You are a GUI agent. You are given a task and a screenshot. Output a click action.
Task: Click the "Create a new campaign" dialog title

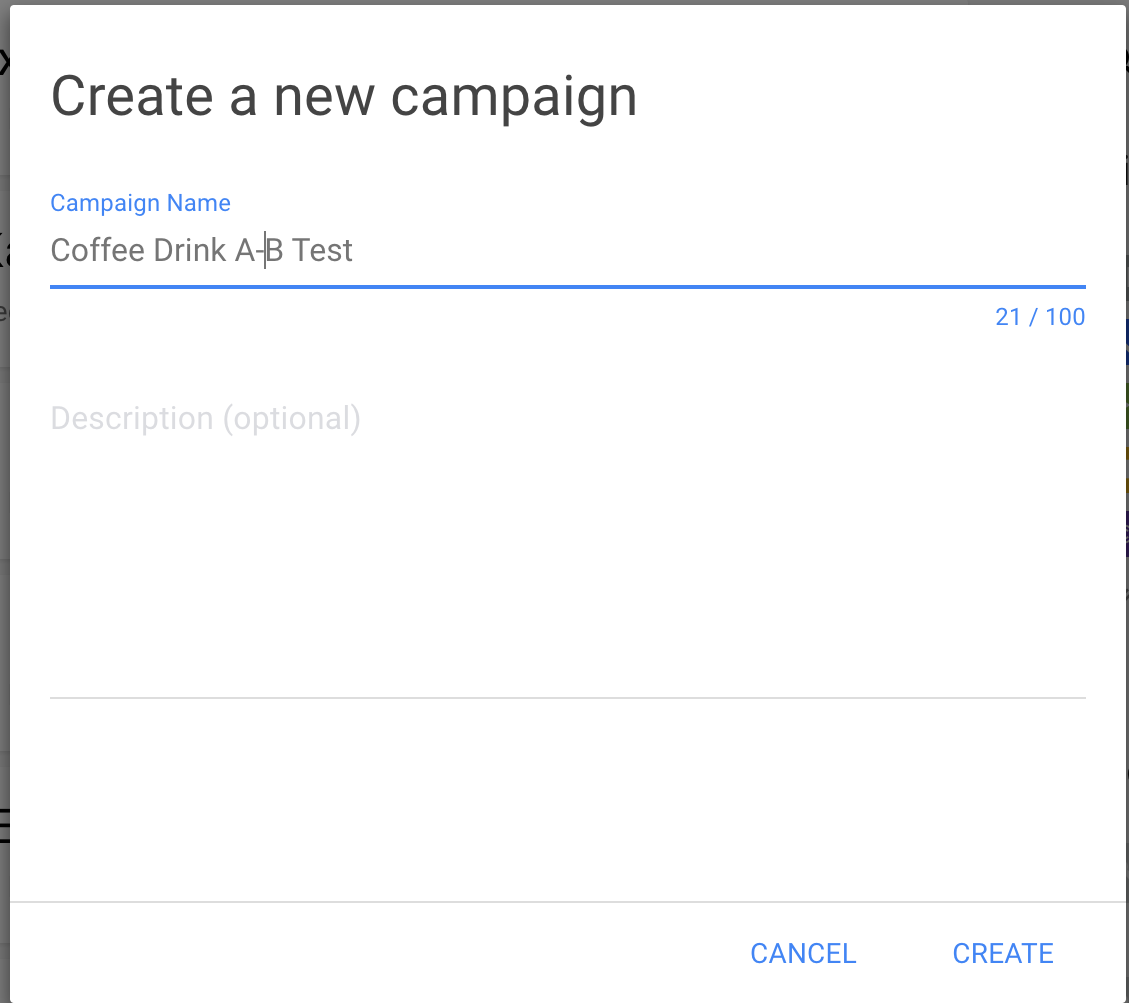(344, 97)
